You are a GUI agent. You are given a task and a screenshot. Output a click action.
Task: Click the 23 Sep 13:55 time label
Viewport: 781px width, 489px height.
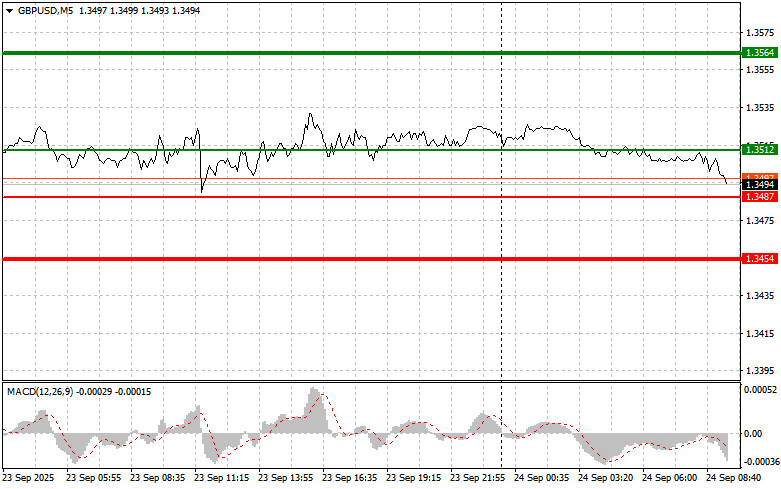tap(285, 478)
